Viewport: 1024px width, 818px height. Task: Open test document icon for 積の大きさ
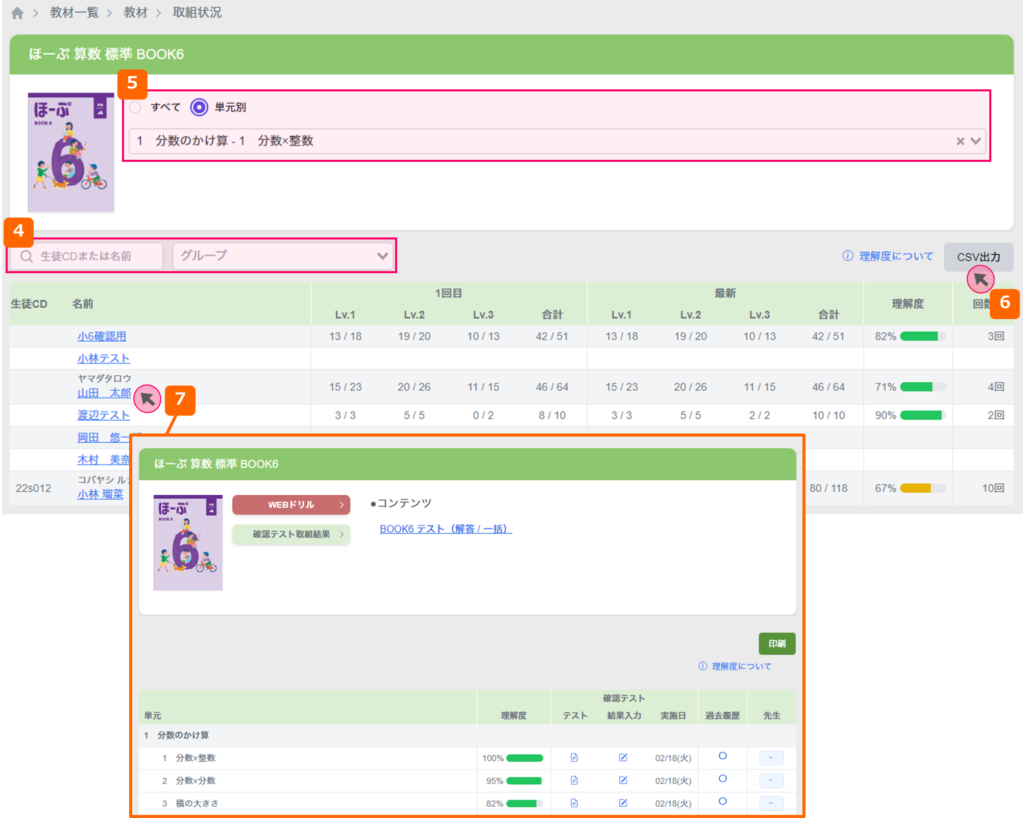pyautogui.click(x=574, y=803)
